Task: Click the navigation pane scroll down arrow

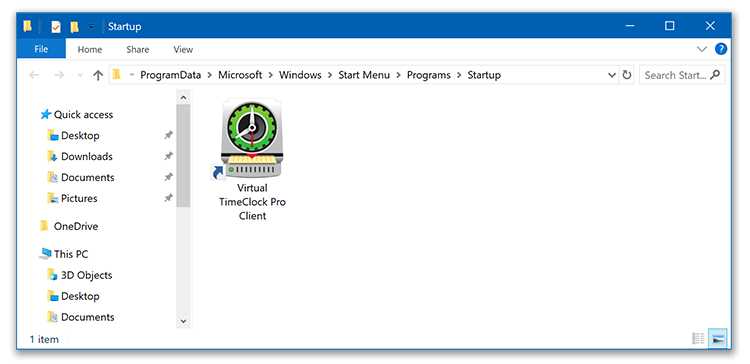Action: [183, 321]
